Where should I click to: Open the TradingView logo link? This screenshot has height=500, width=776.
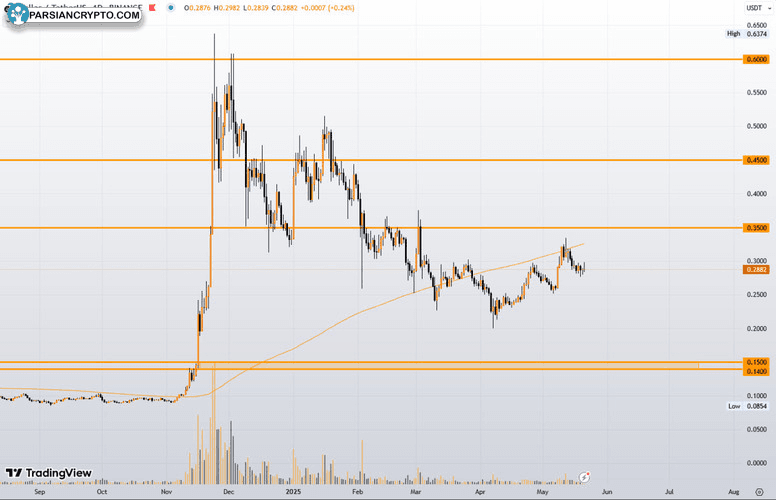point(48,473)
